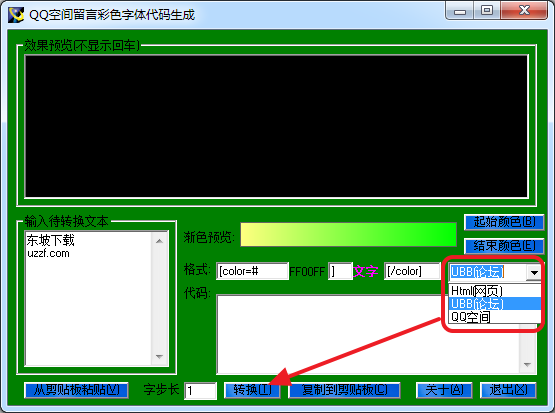The height and width of the screenshot is (413, 555).
Task: Click the application icon in title bar
Action: click(x=16, y=15)
